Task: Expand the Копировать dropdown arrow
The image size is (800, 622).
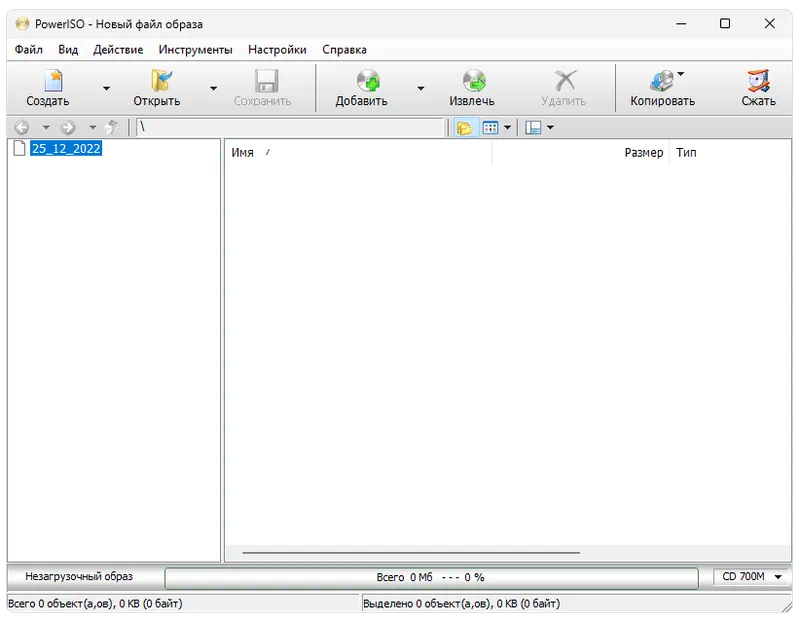Action: click(x=681, y=74)
